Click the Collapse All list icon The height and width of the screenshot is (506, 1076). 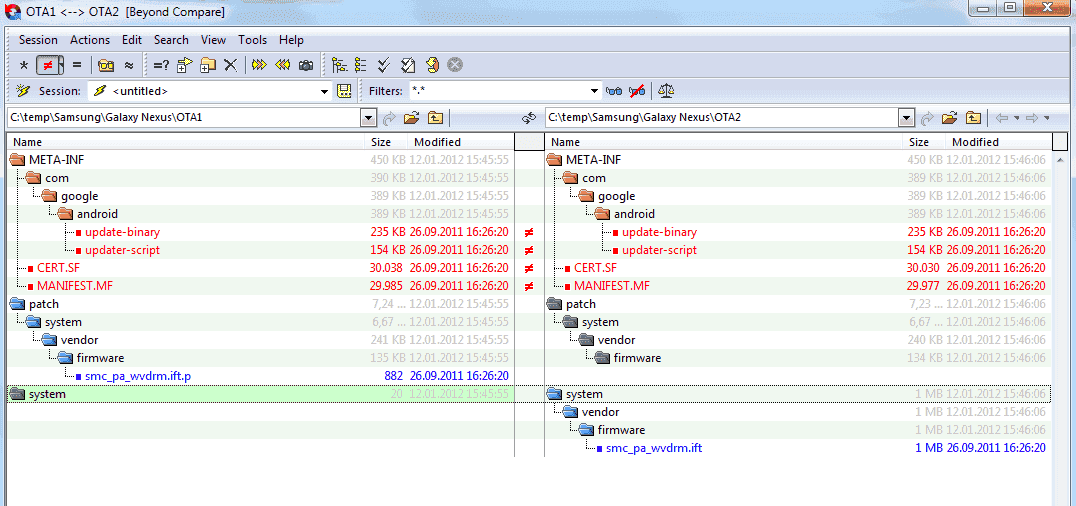[x=361, y=65]
